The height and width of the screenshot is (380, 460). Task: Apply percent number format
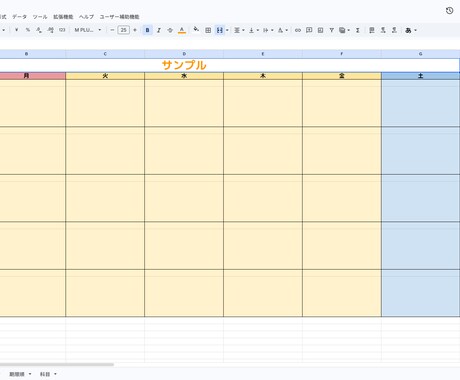pos(28,30)
